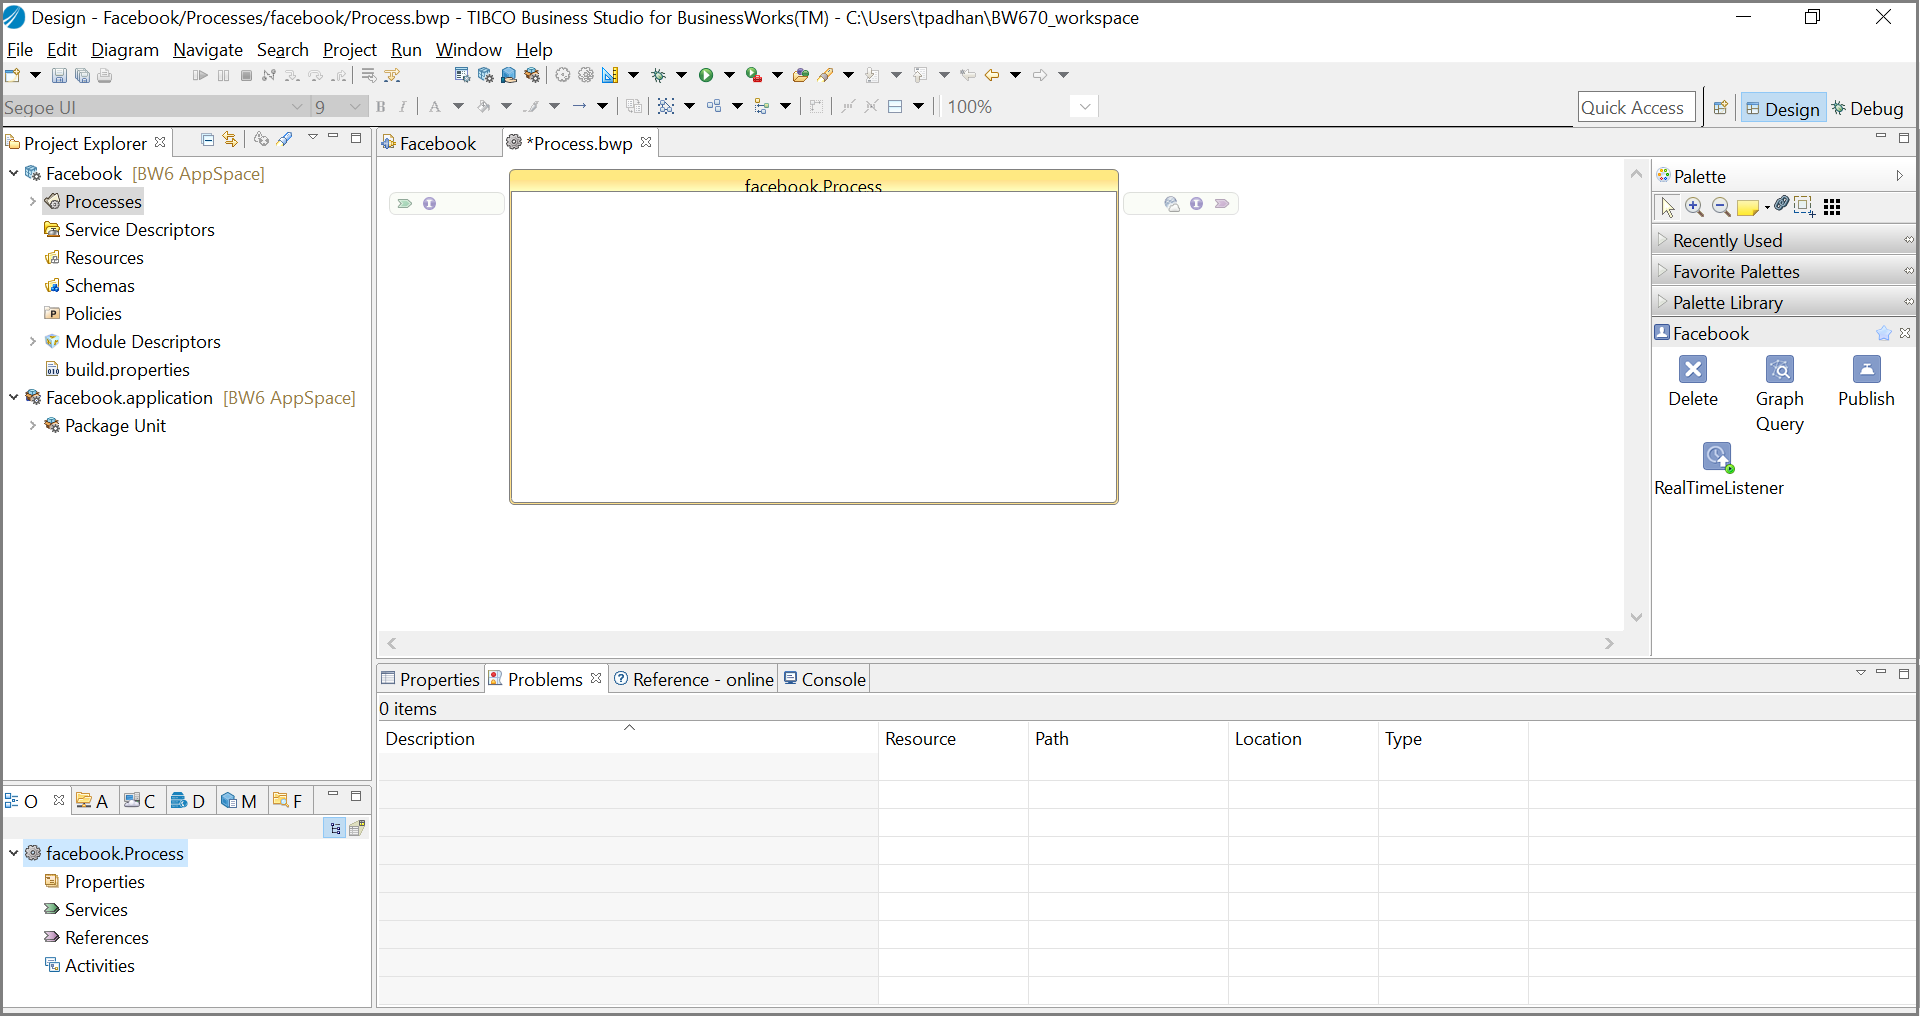Open Service Descriptors in Project Explorer
The height and width of the screenshot is (1016, 1920).
coord(139,230)
